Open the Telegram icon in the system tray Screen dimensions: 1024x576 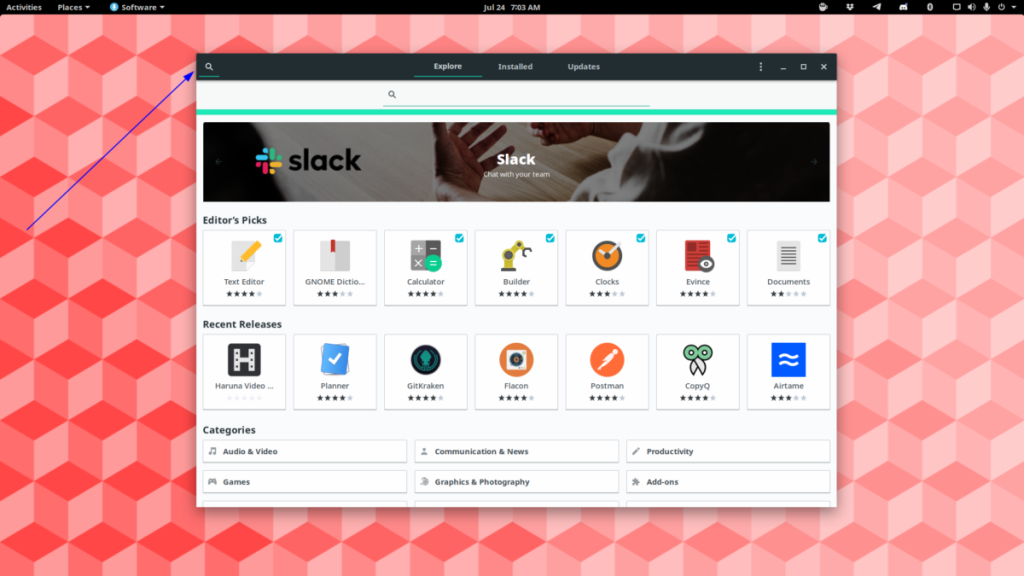pos(876,7)
